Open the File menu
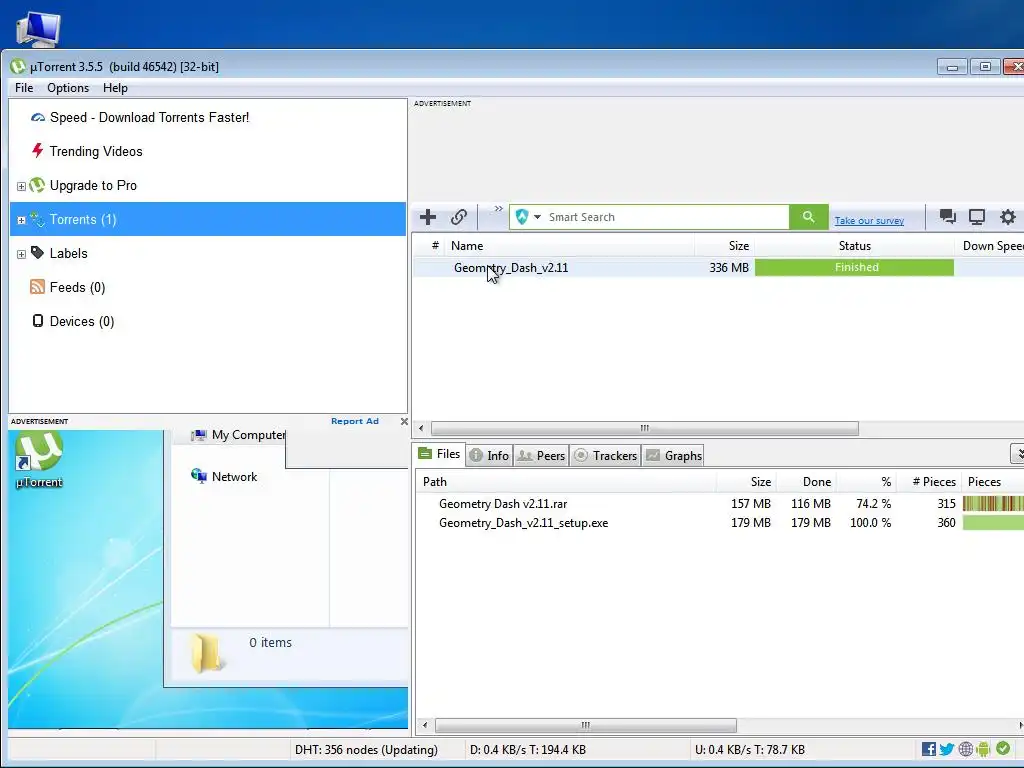The width and height of the screenshot is (1024, 768). tap(24, 88)
